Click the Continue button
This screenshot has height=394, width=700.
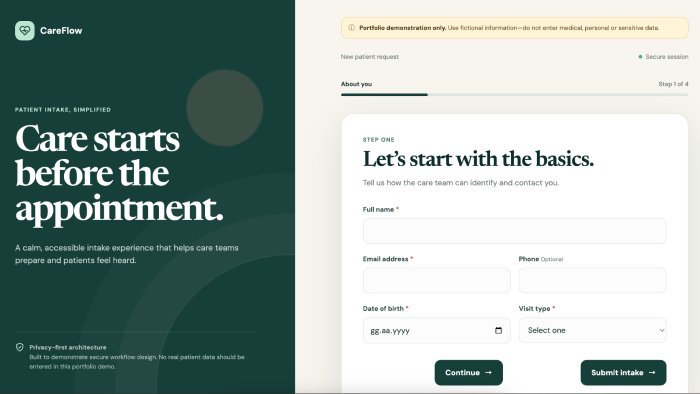pyautogui.click(x=468, y=373)
